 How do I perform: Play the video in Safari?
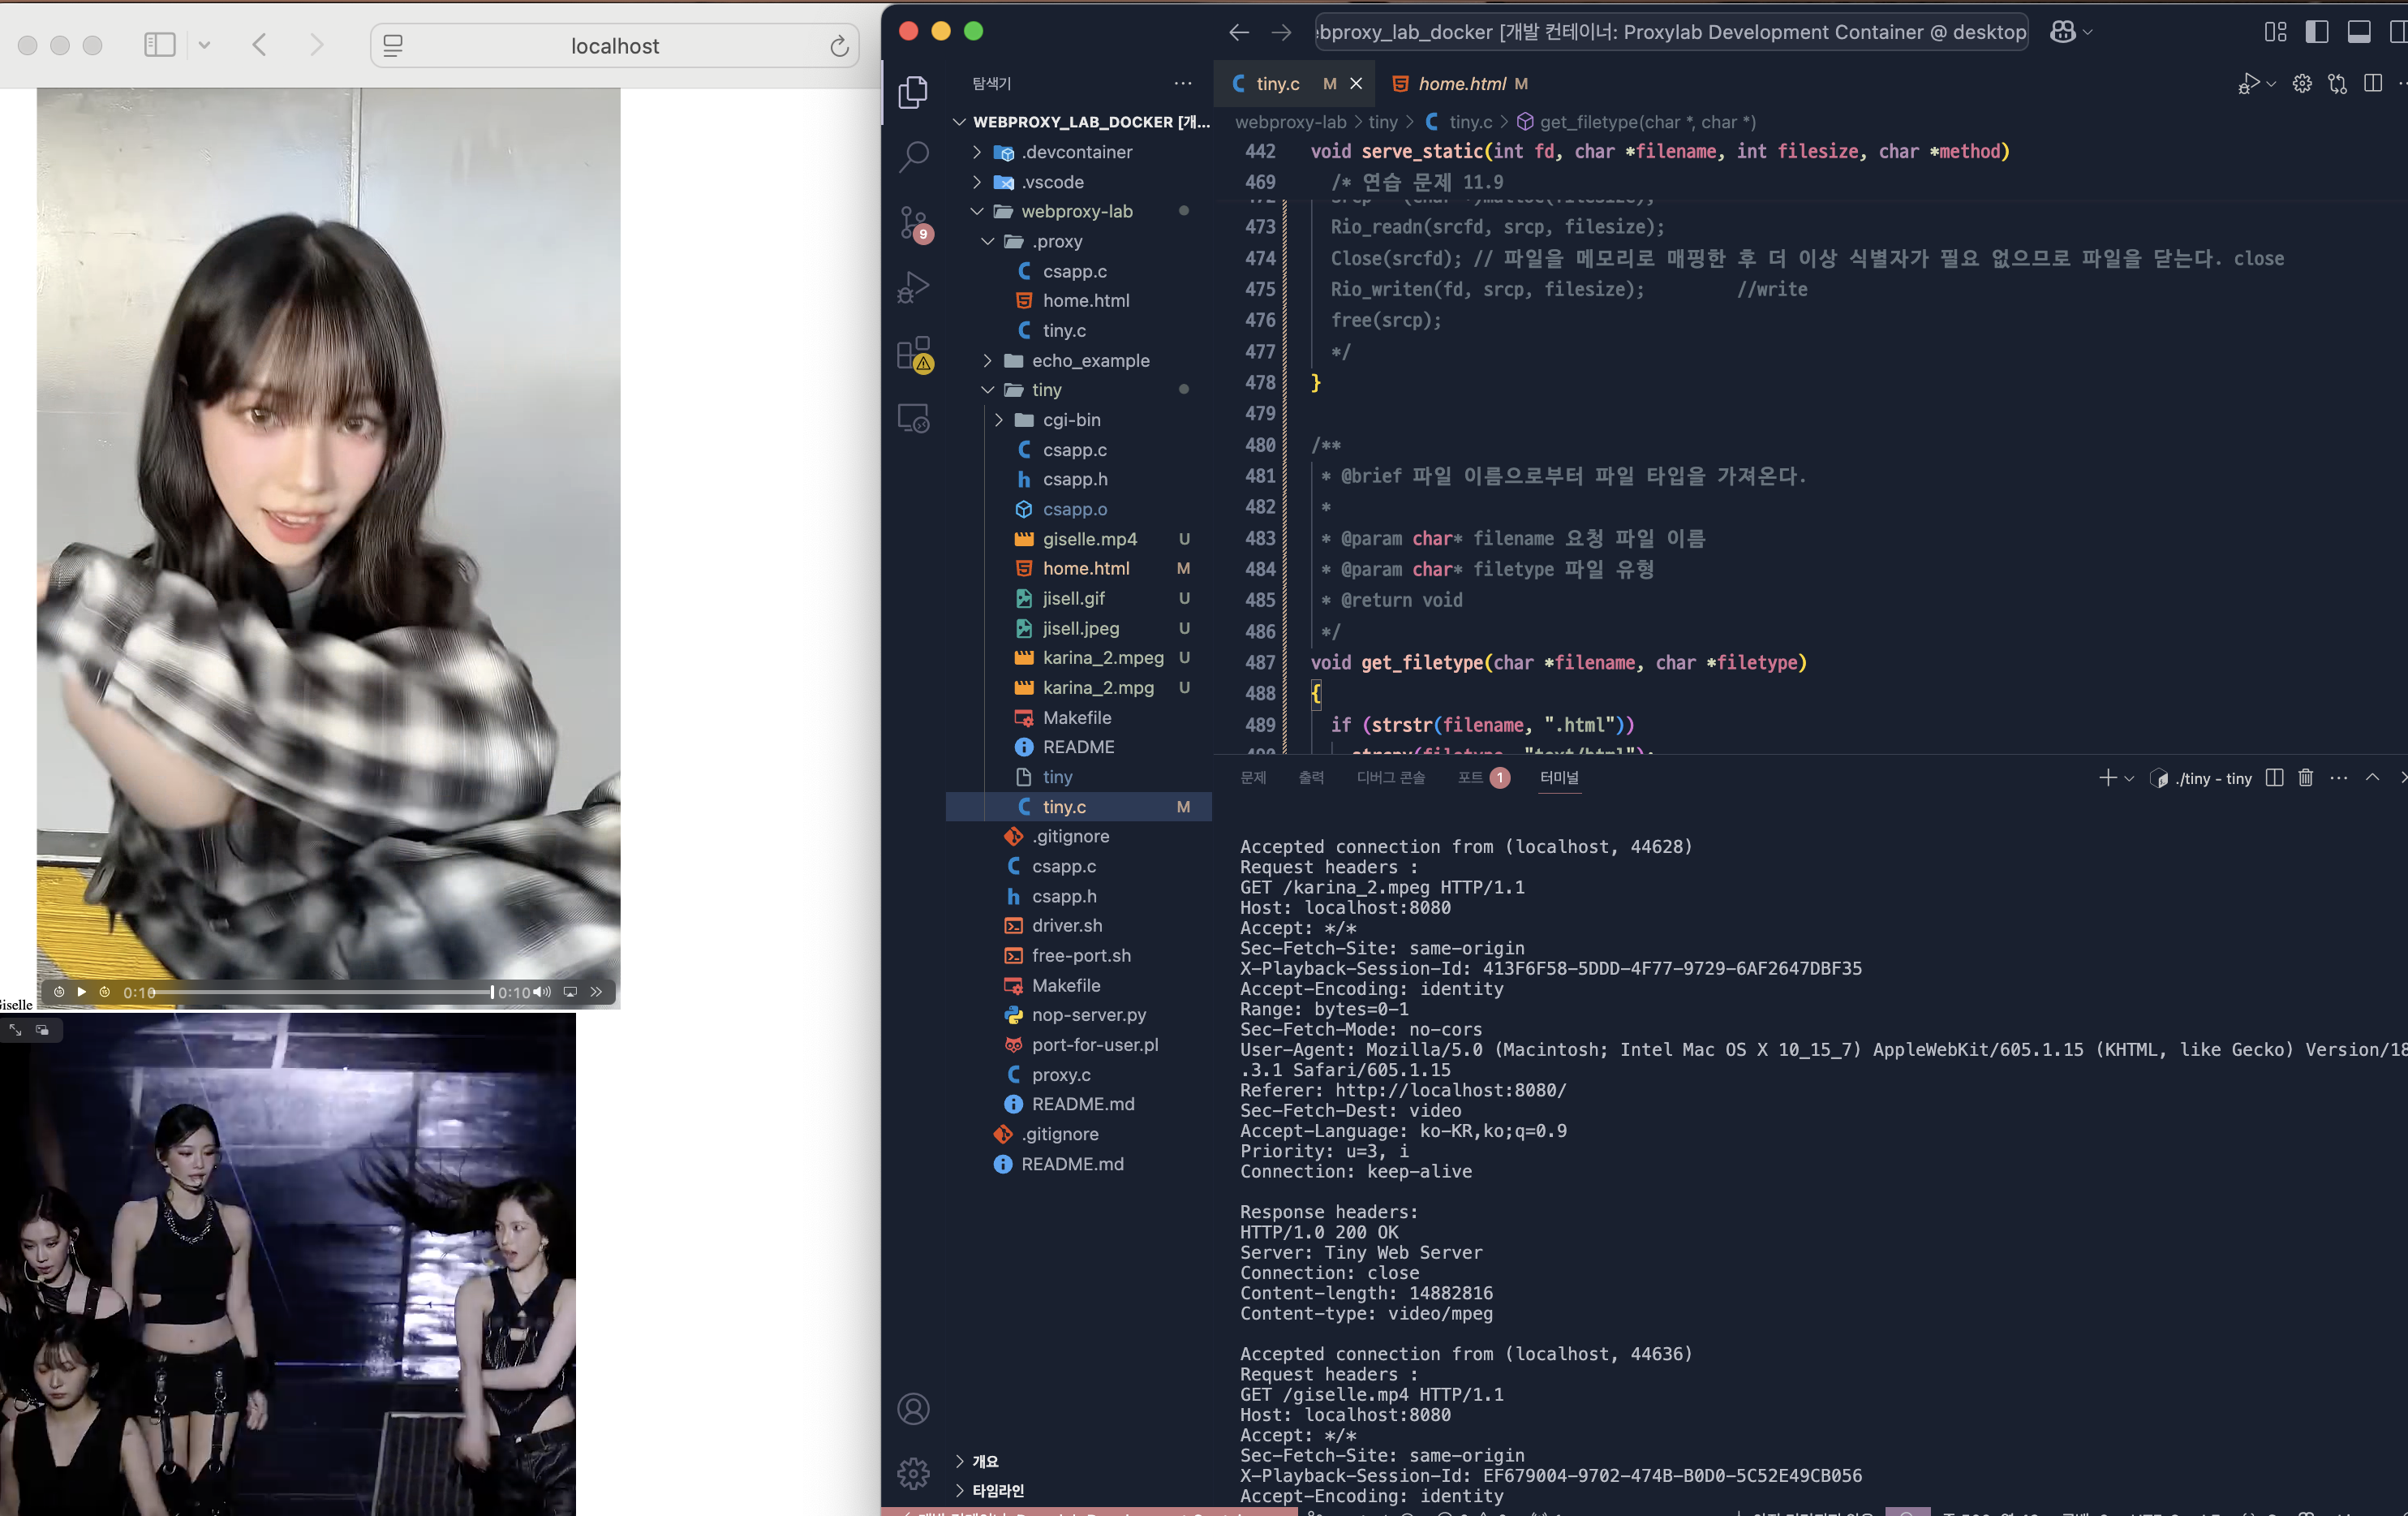tap(82, 992)
